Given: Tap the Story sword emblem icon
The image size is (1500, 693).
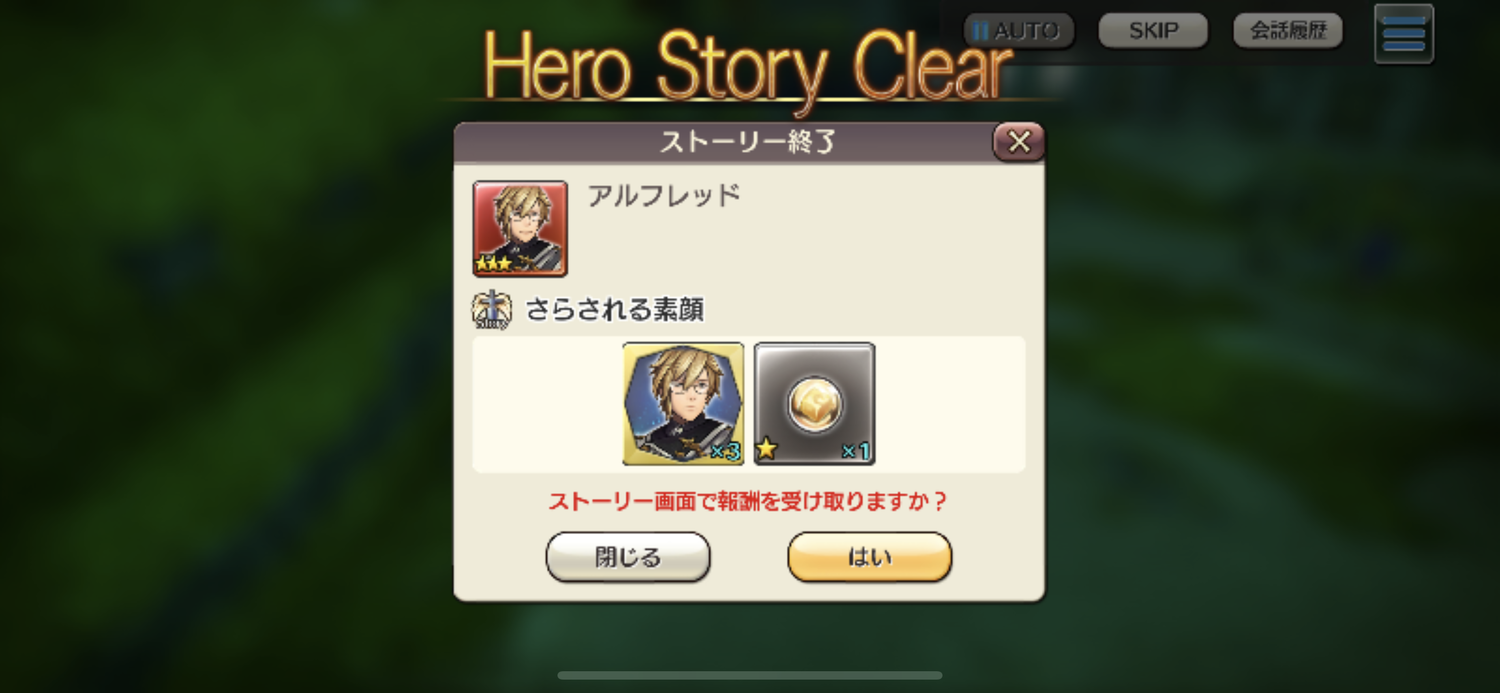Looking at the screenshot, I should (491, 310).
